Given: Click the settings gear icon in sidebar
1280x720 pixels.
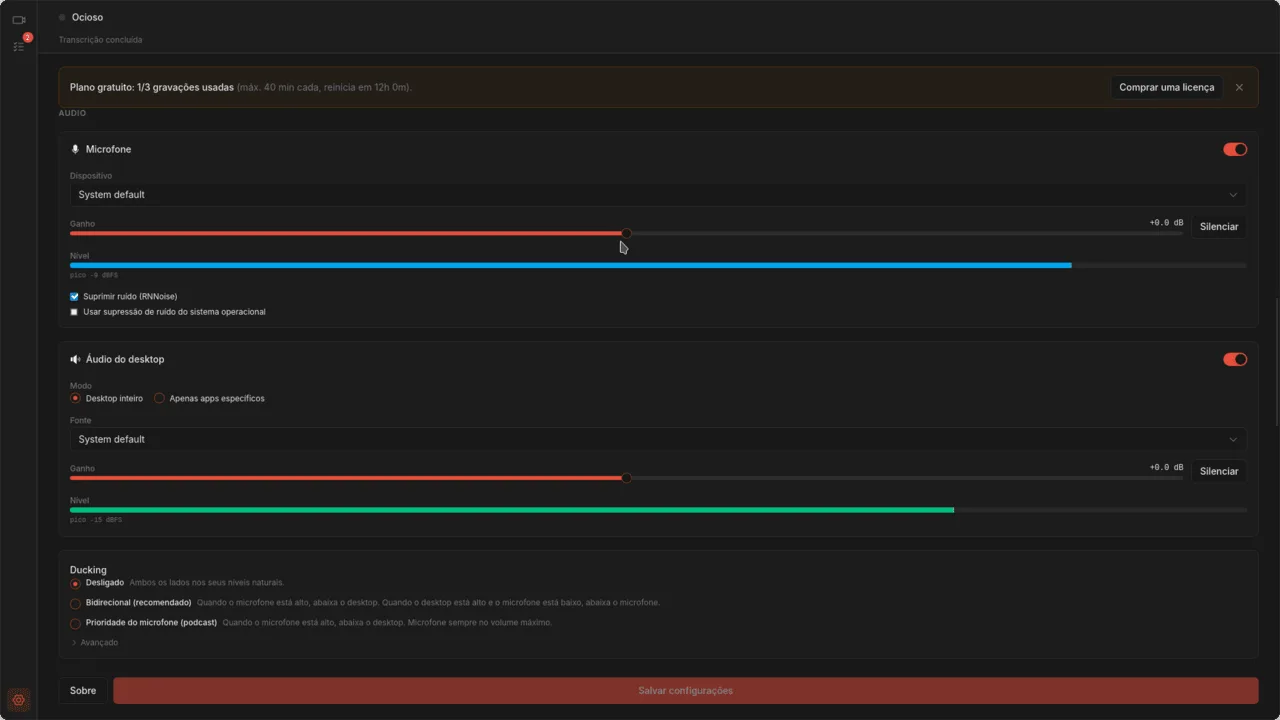Looking at the screenshot, I should point(18,700).
